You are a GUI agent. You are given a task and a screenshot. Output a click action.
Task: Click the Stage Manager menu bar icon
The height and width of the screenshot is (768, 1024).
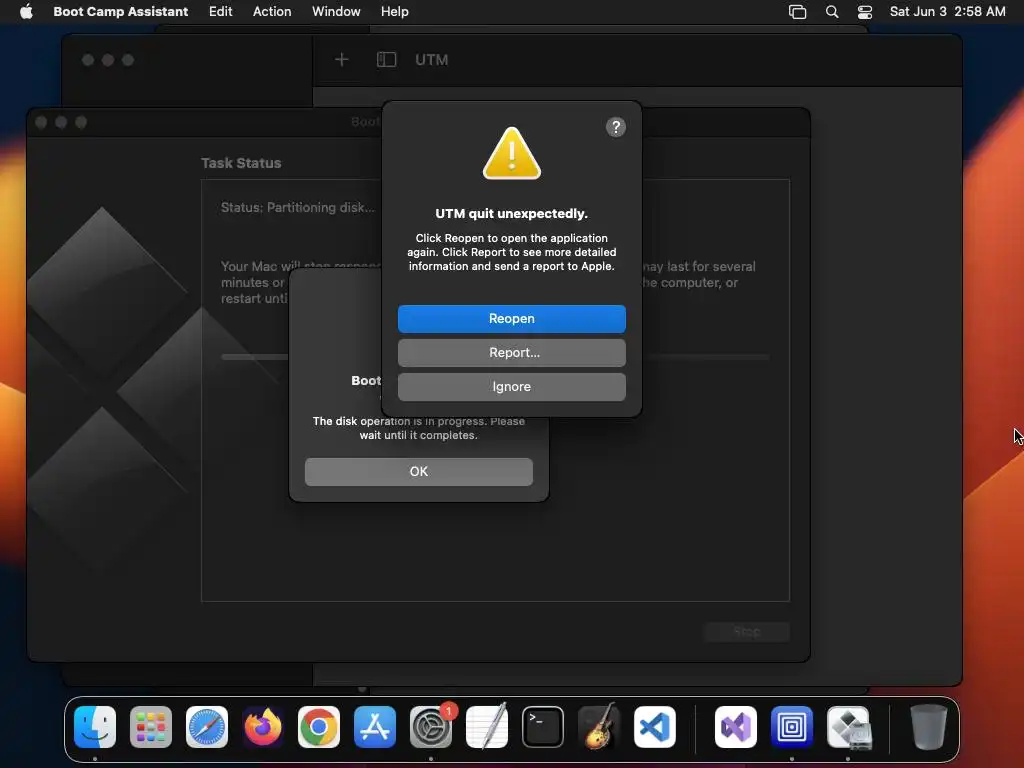point(797,12)
